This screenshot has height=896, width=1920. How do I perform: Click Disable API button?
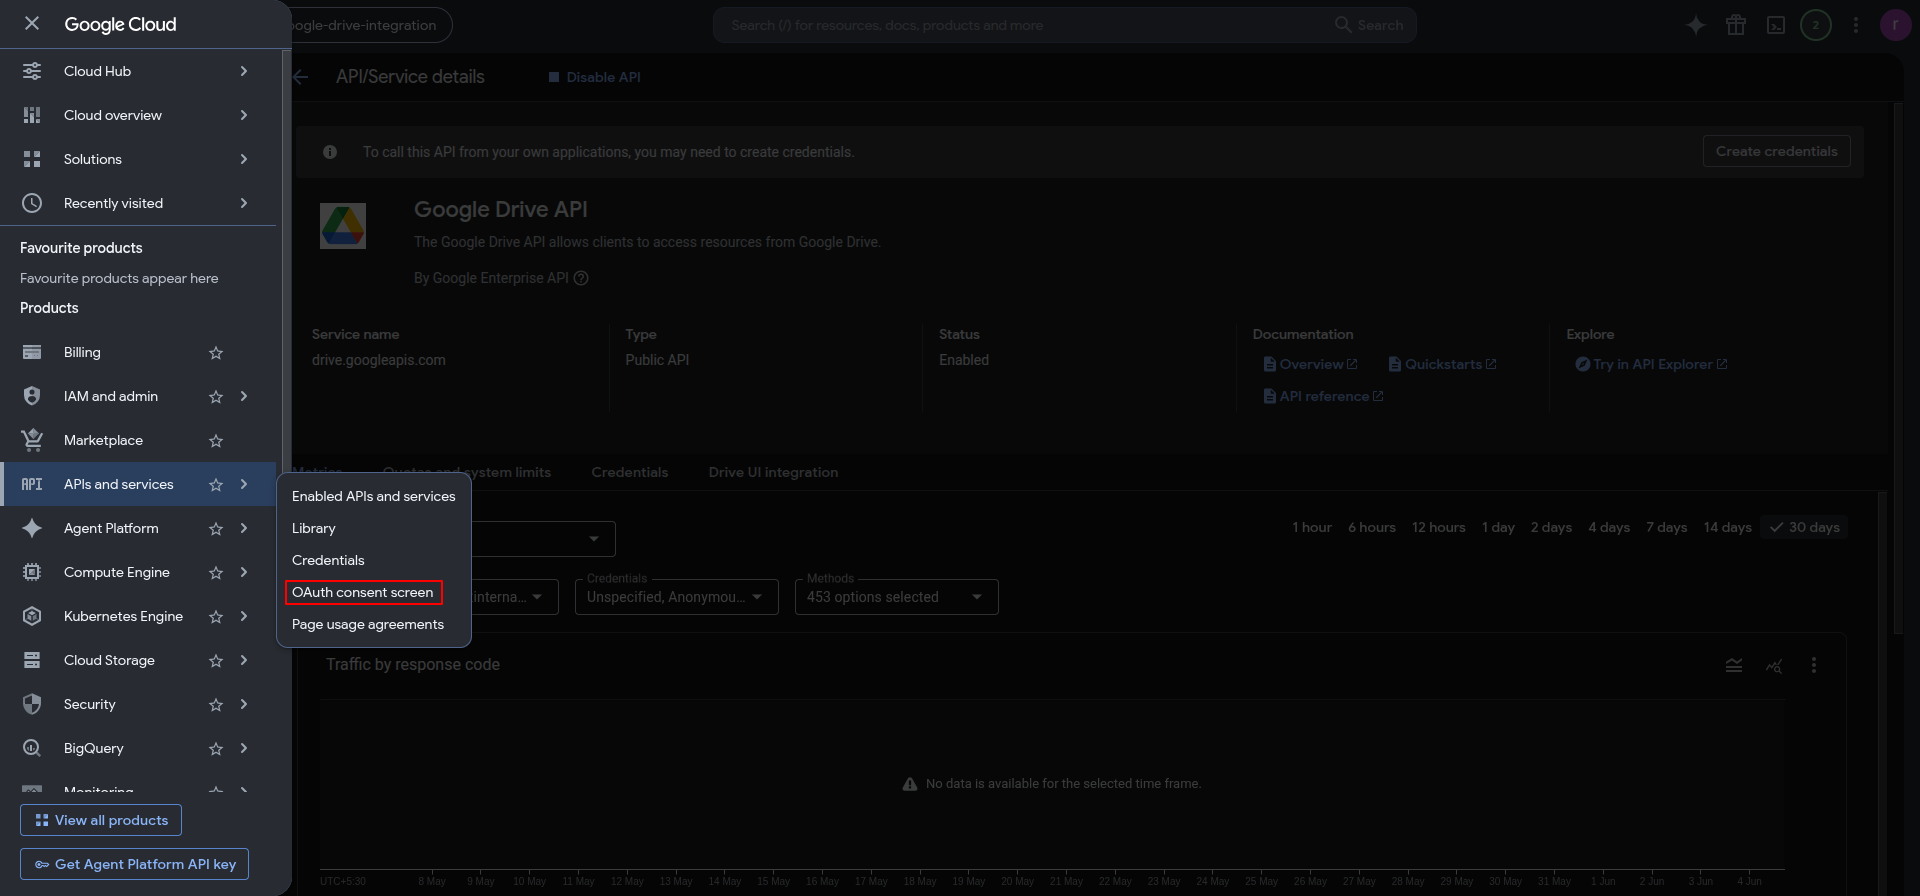(595, 77)
